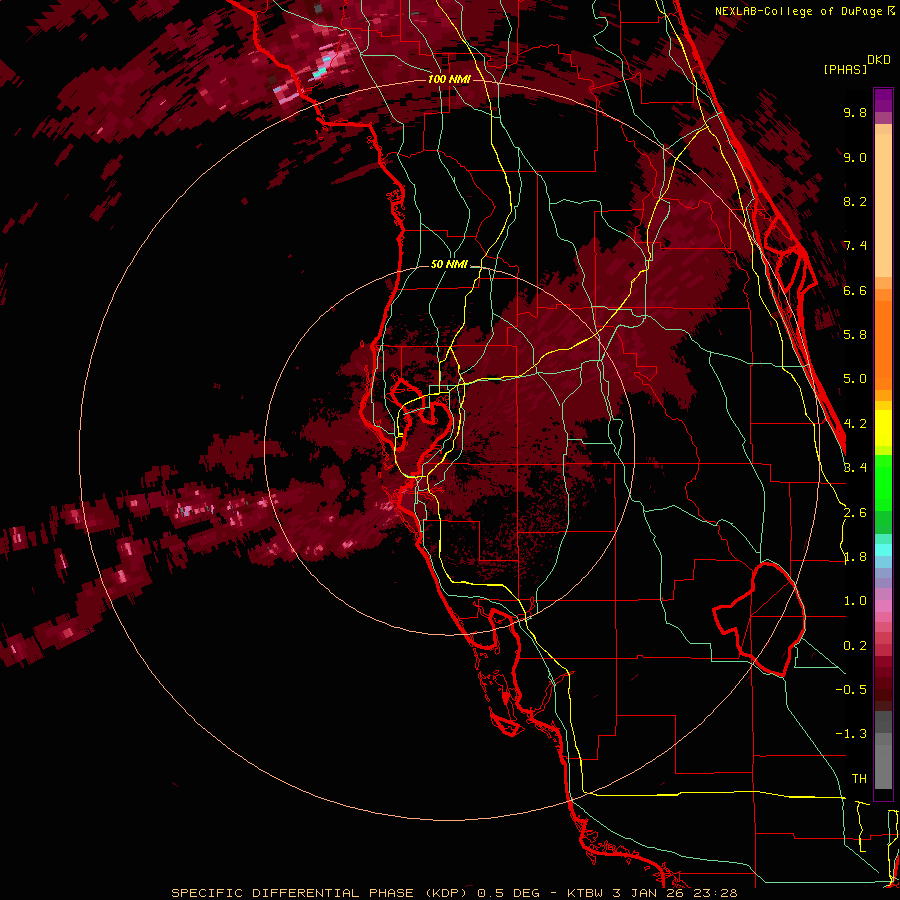900x900 pixels.
Task: Pick the bright green band of the color bar
Action: [883, 482]
